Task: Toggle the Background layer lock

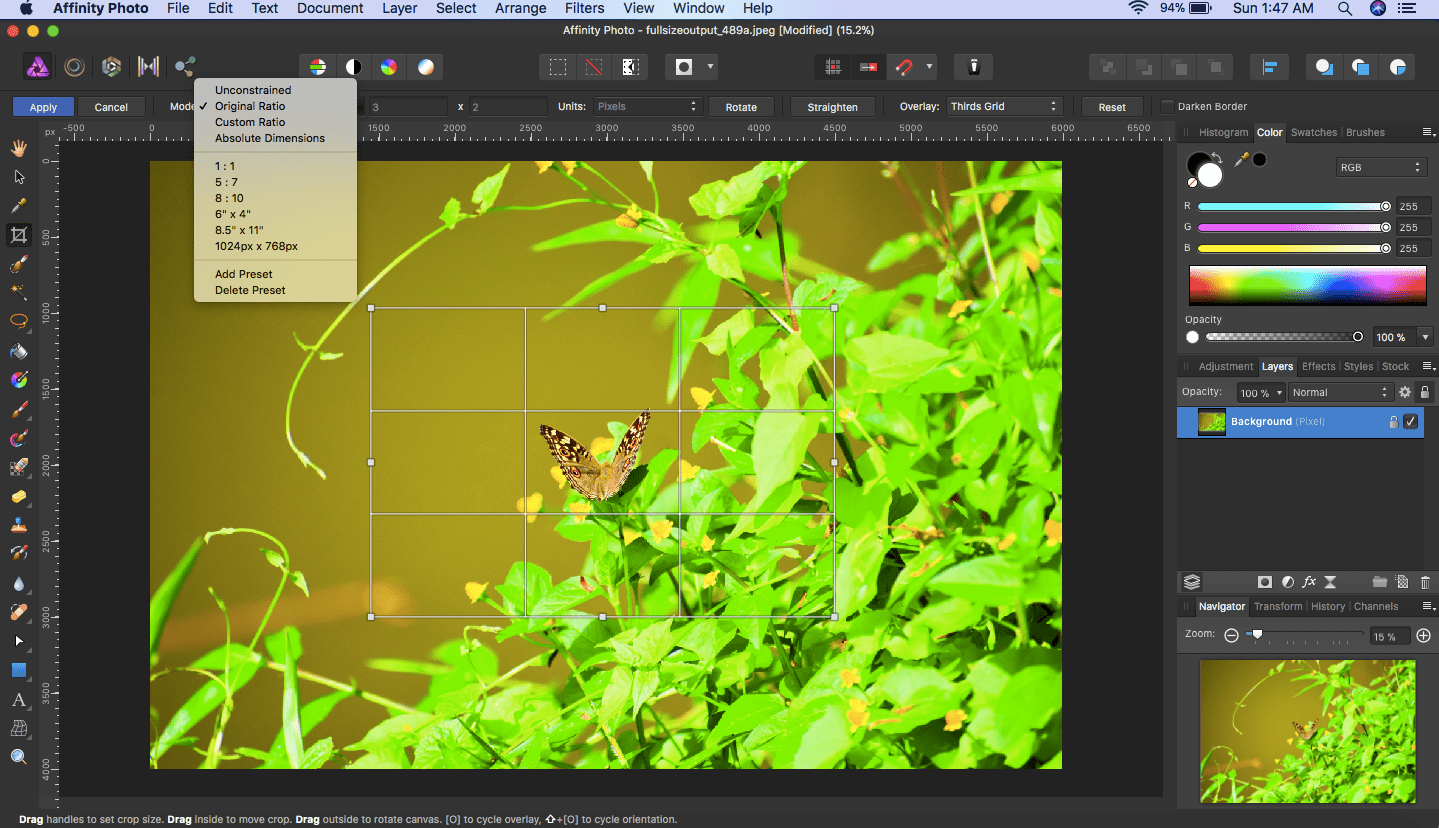Action: (x=1392, y=422)
